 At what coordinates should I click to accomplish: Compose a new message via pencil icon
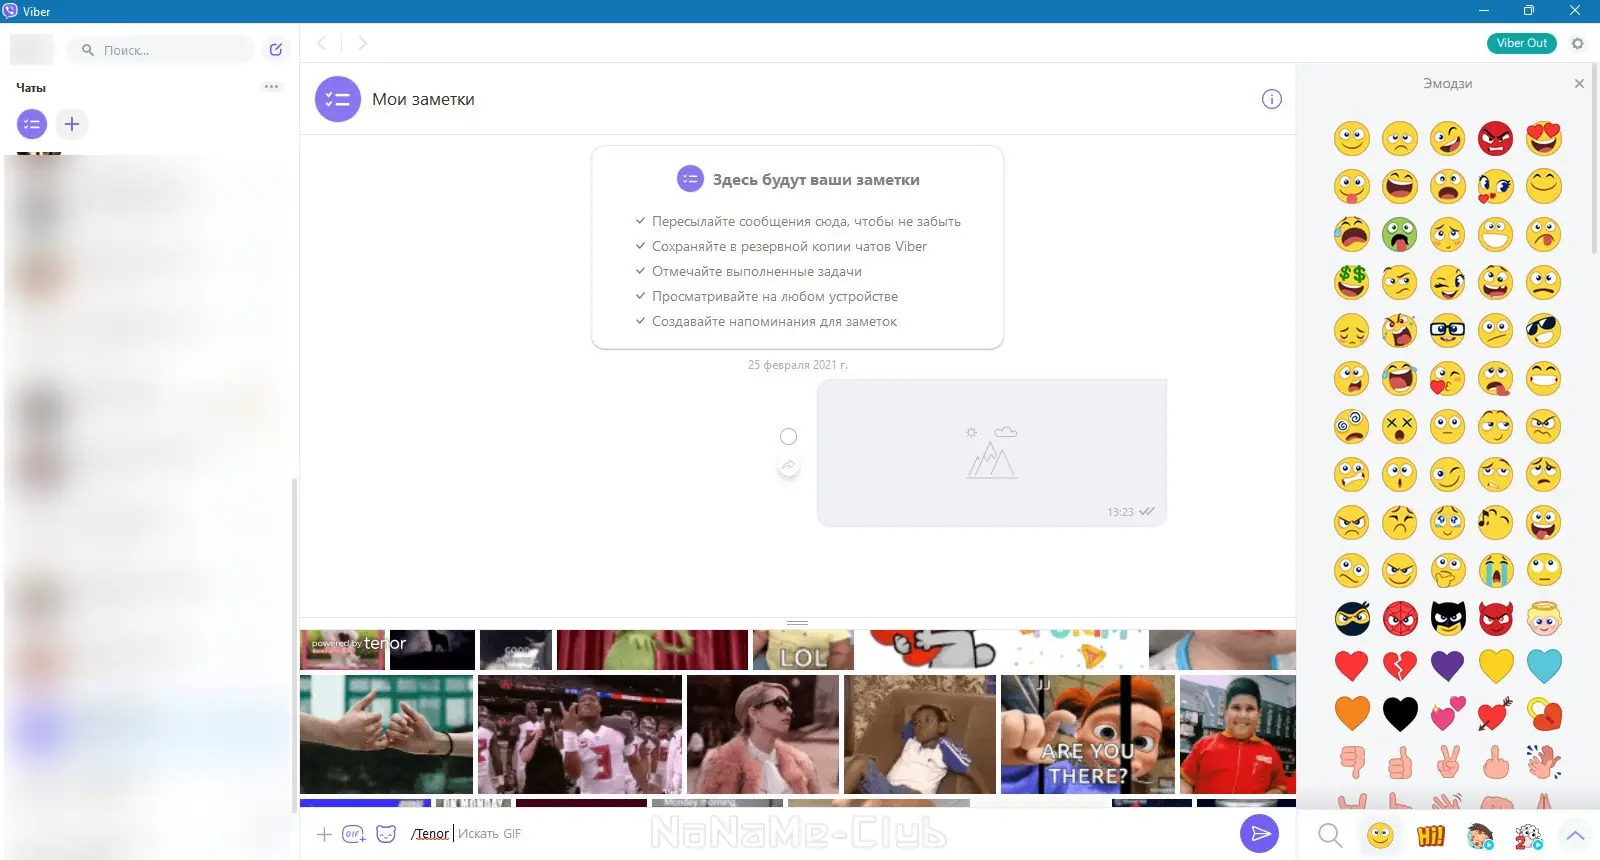click(x=276, y=49)
